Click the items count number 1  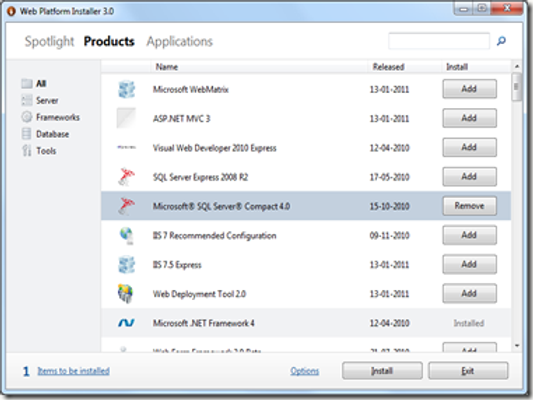(26, 371)
